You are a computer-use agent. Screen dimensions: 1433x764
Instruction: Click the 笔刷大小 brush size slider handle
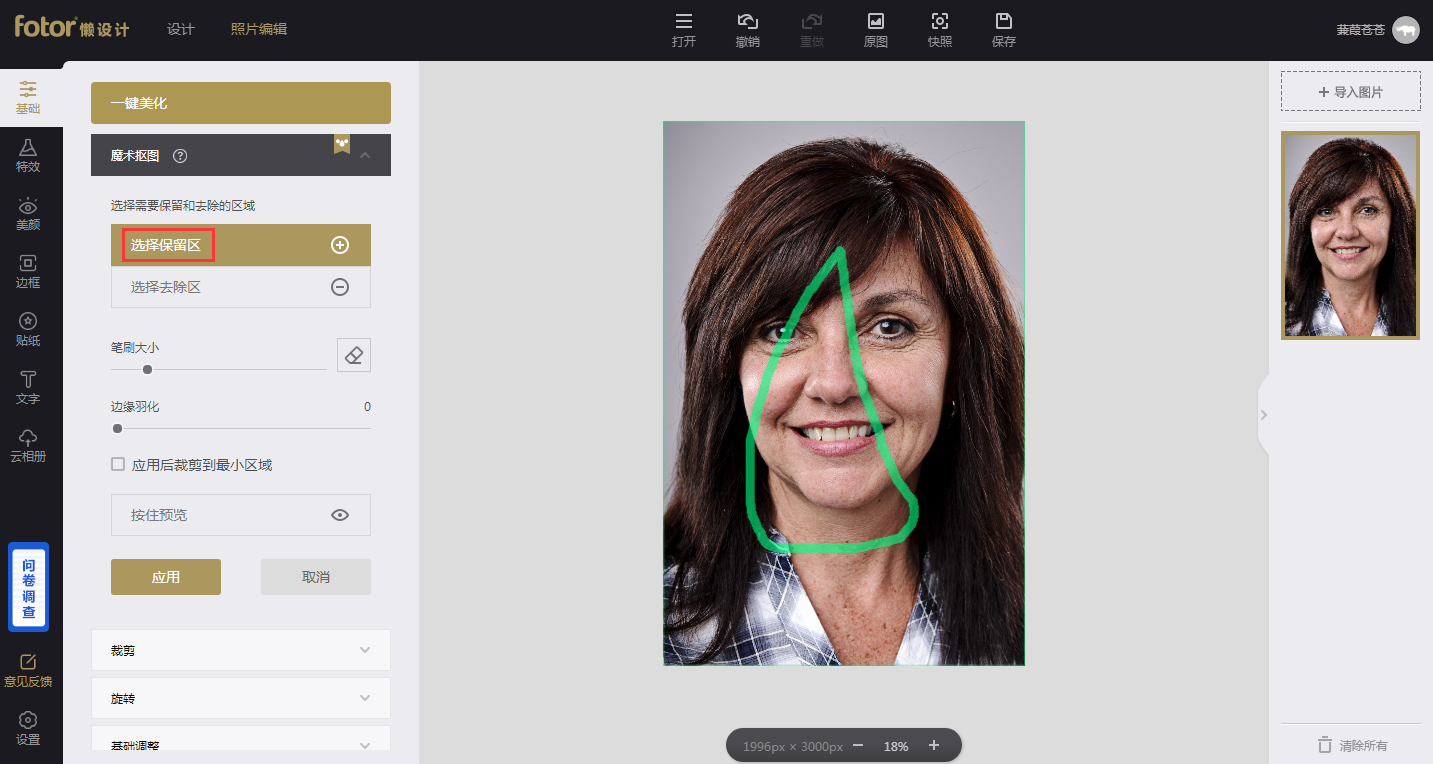tap(147, 369)
